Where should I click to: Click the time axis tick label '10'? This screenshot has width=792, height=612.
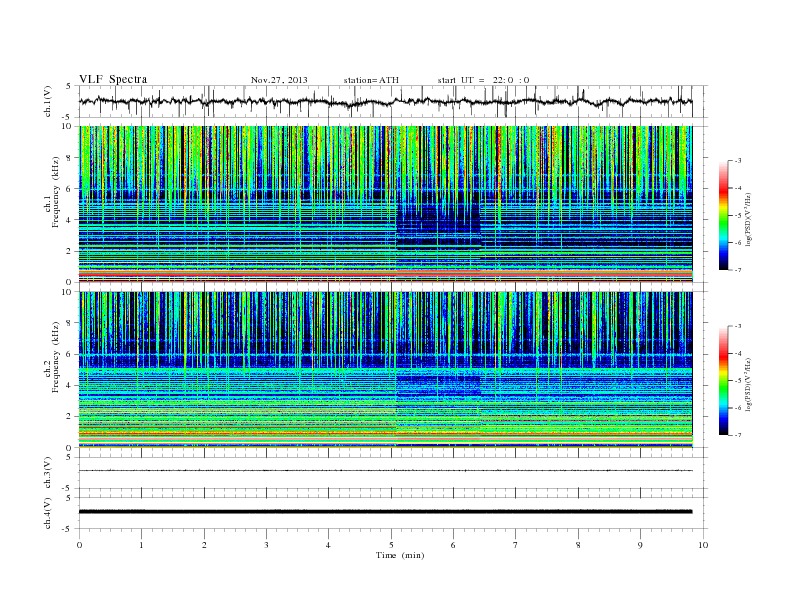(x=703, y=545)
